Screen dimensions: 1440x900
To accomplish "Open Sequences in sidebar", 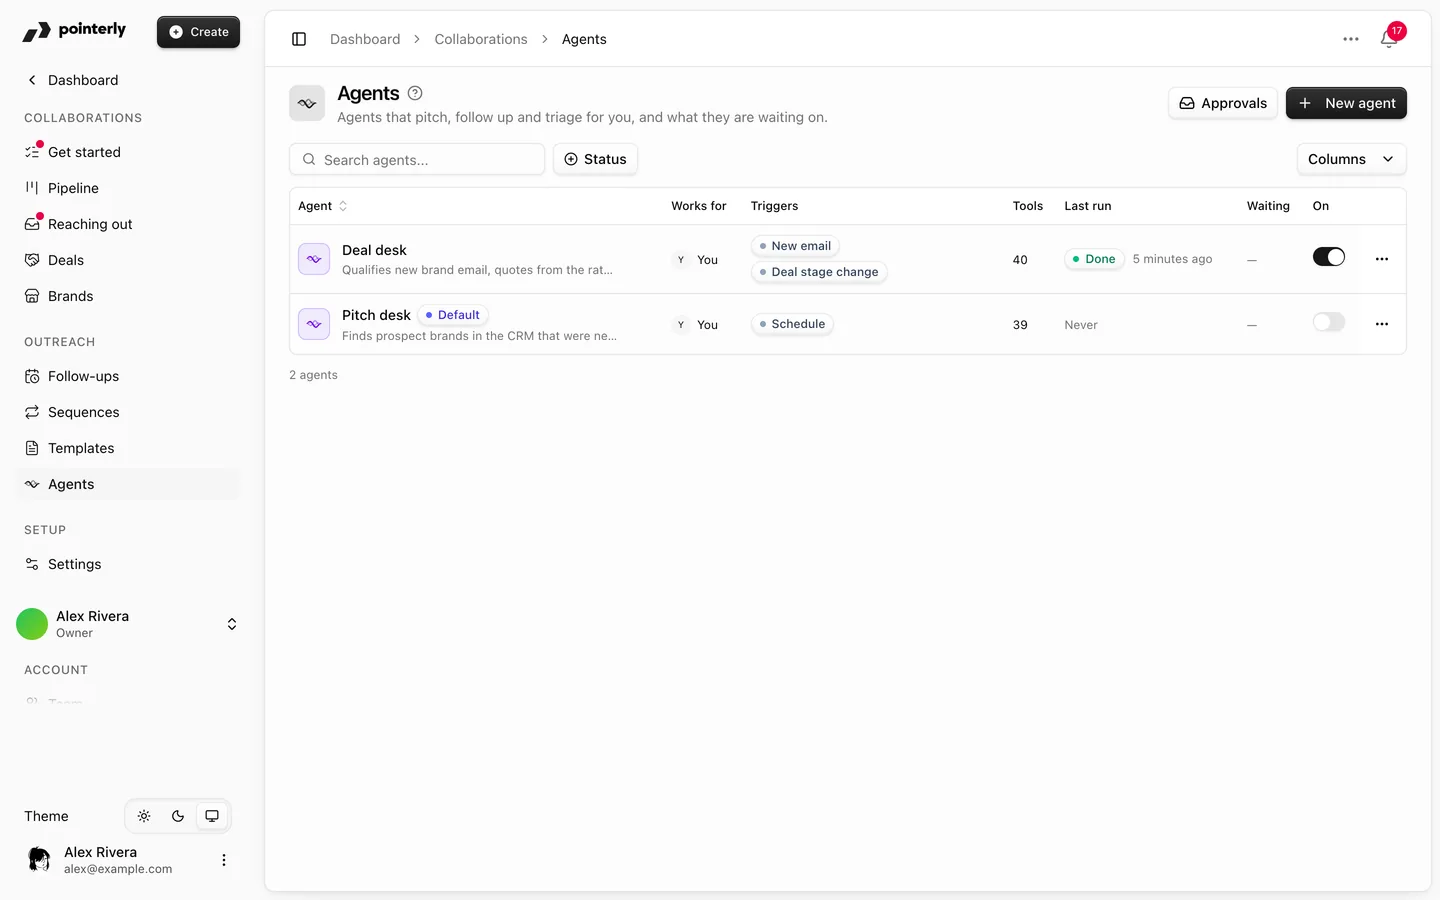I will [128, 412].
